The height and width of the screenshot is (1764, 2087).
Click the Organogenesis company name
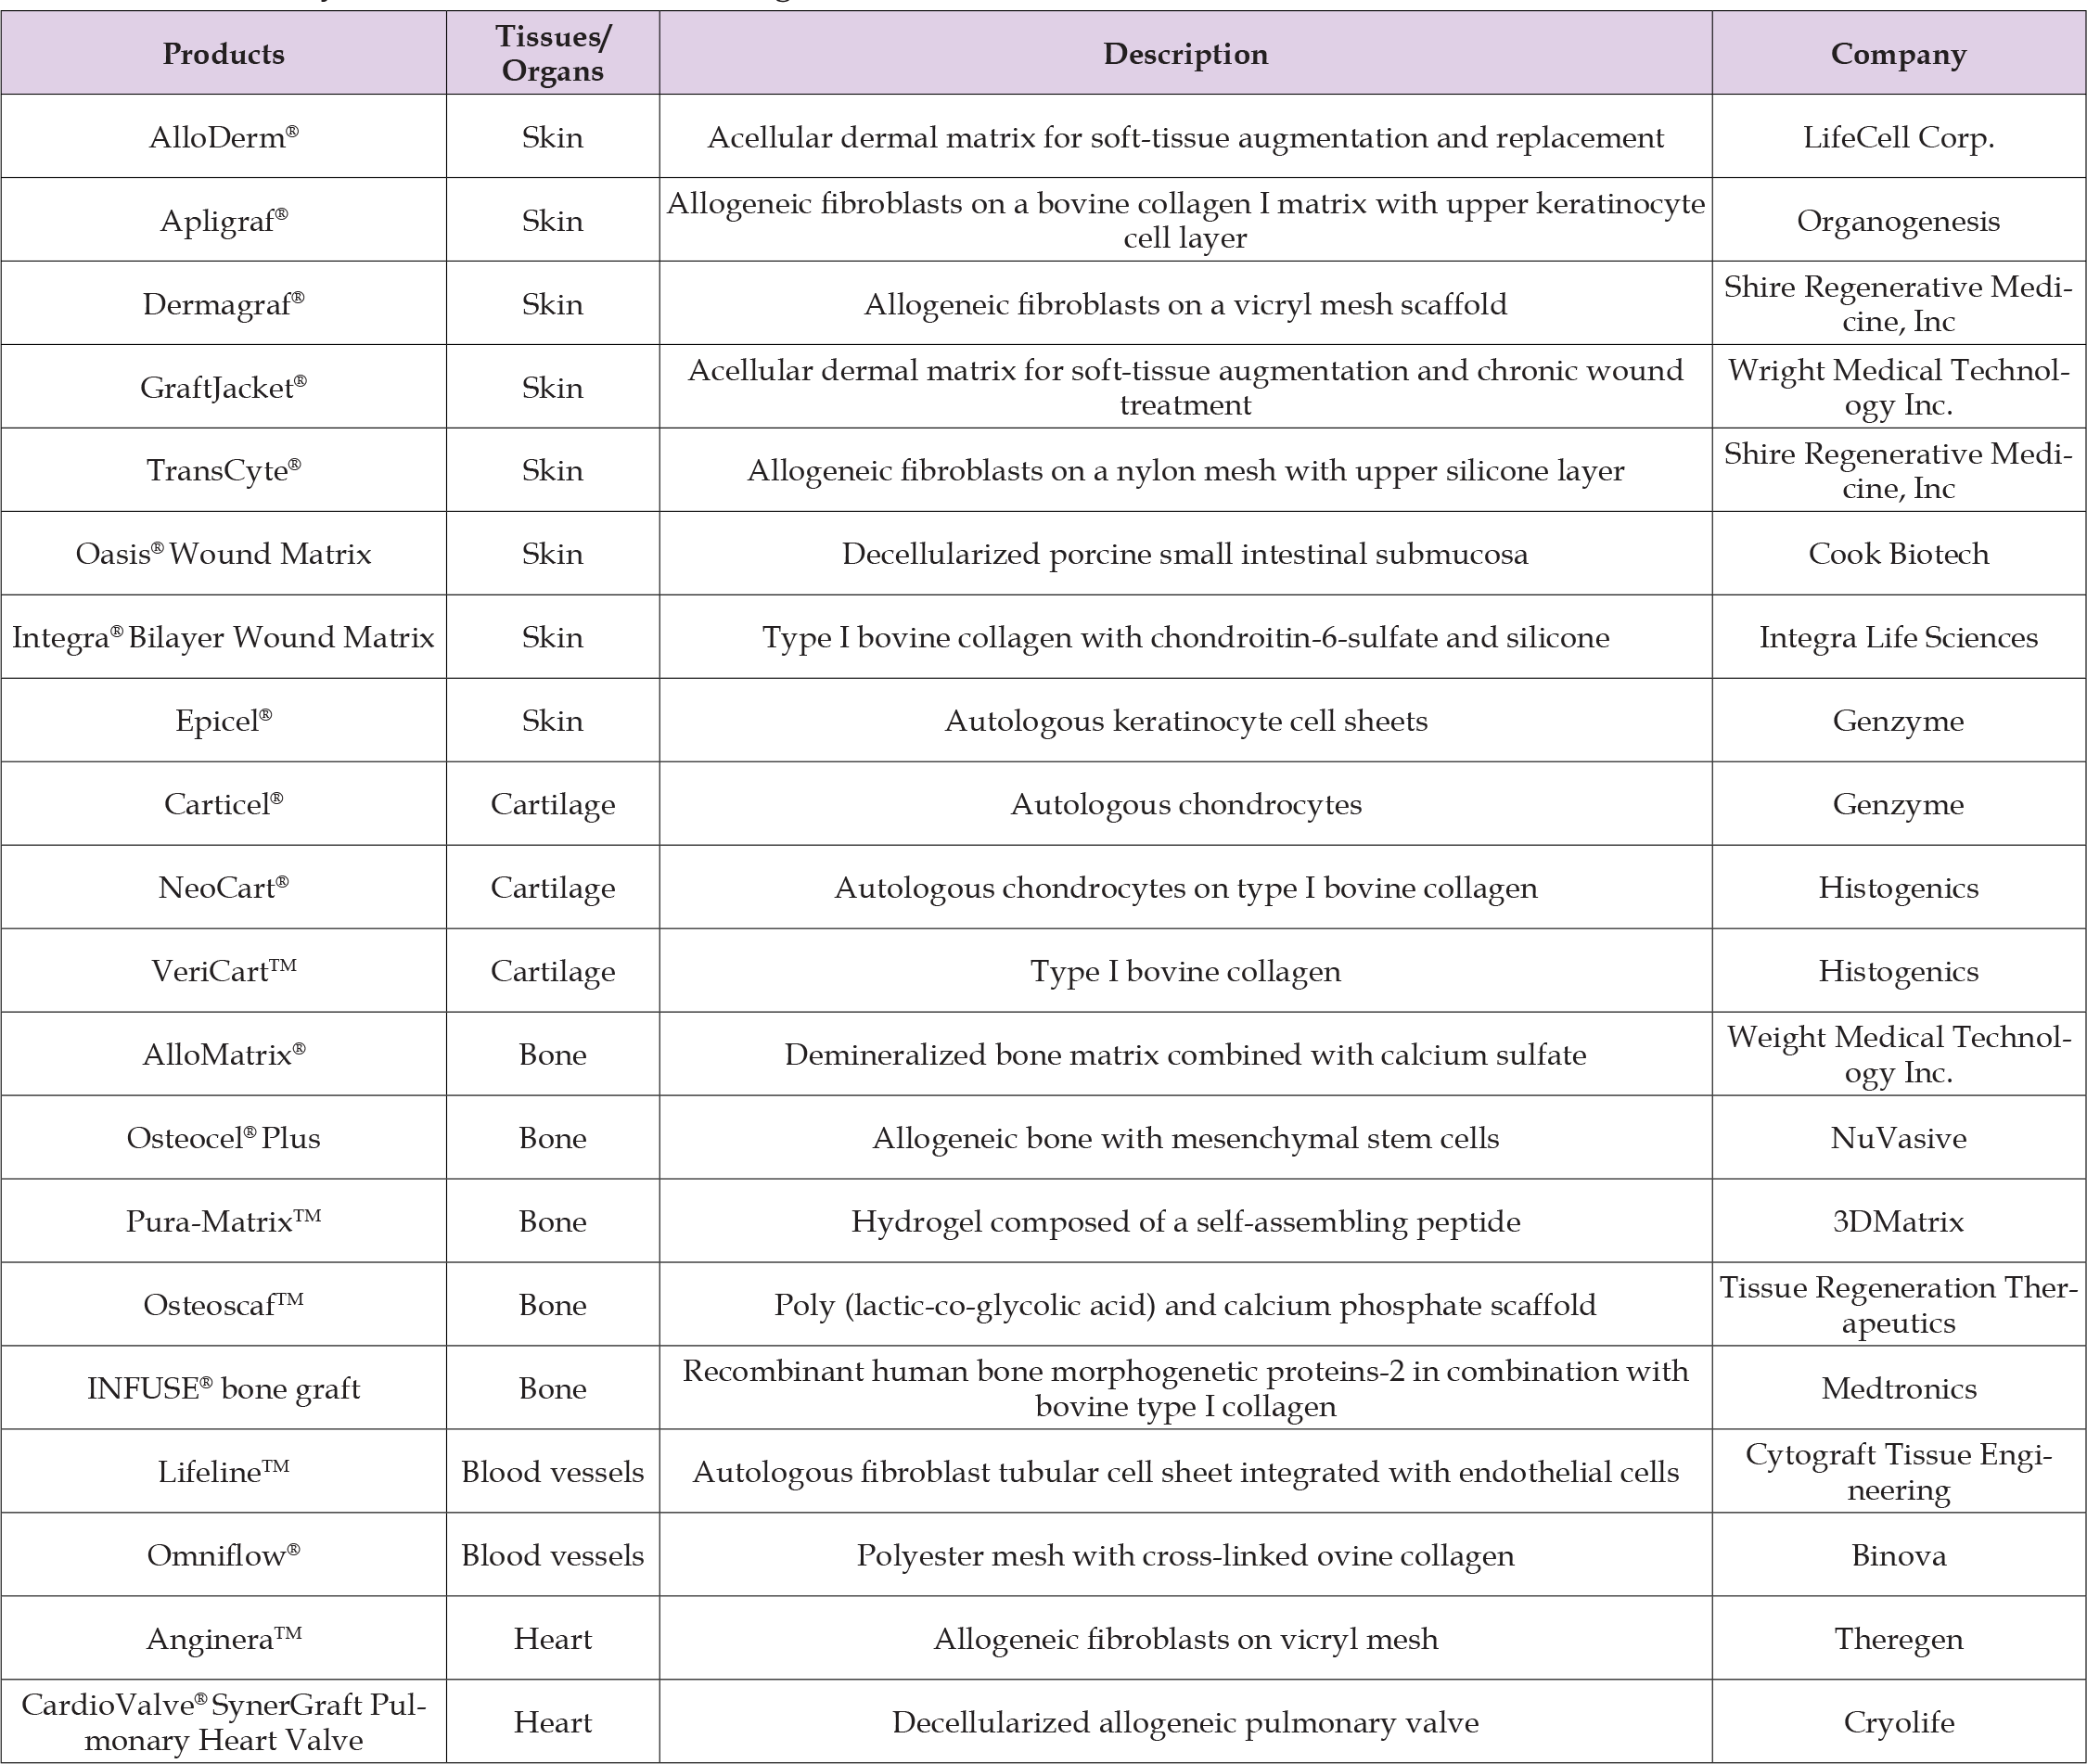[x=1898, y=221]
